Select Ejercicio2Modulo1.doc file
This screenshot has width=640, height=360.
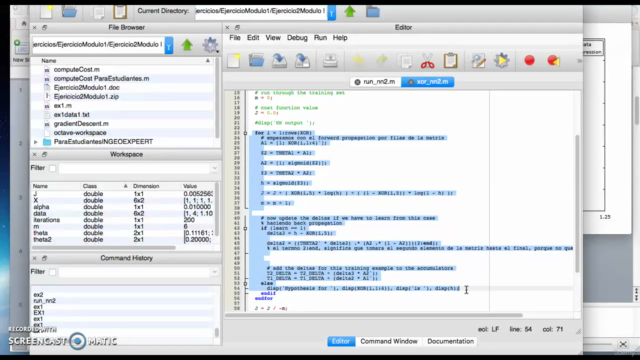(87, 87)
